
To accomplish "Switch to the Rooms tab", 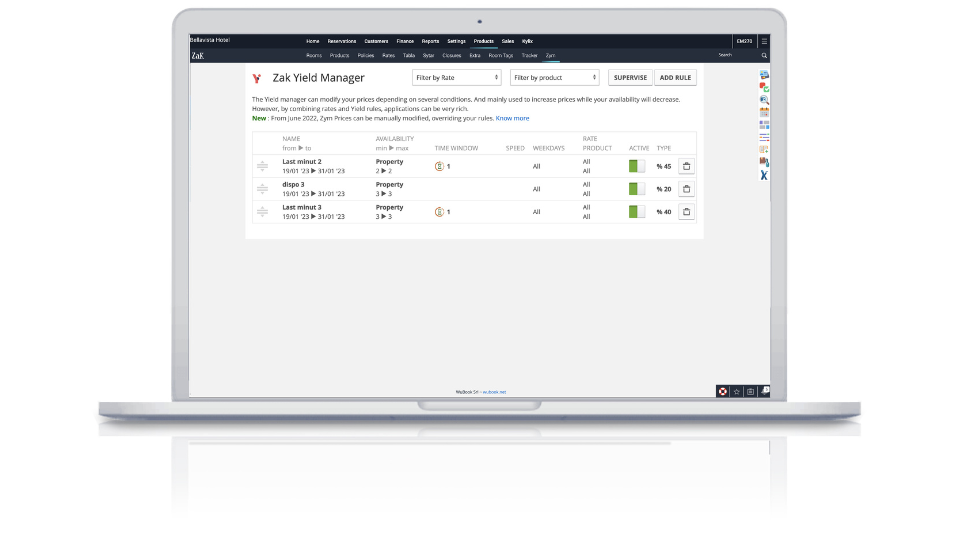I will (314, 56).
